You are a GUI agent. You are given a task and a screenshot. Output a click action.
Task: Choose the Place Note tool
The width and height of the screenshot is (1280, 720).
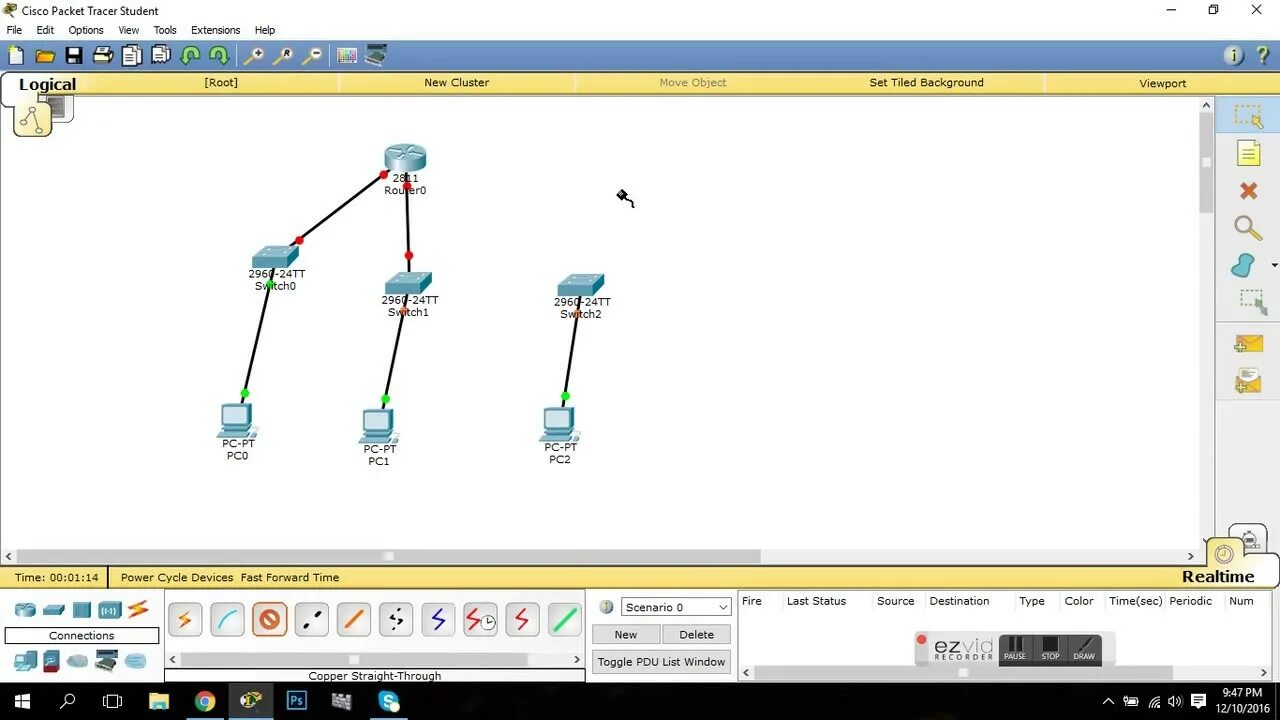click(1248, 153)
